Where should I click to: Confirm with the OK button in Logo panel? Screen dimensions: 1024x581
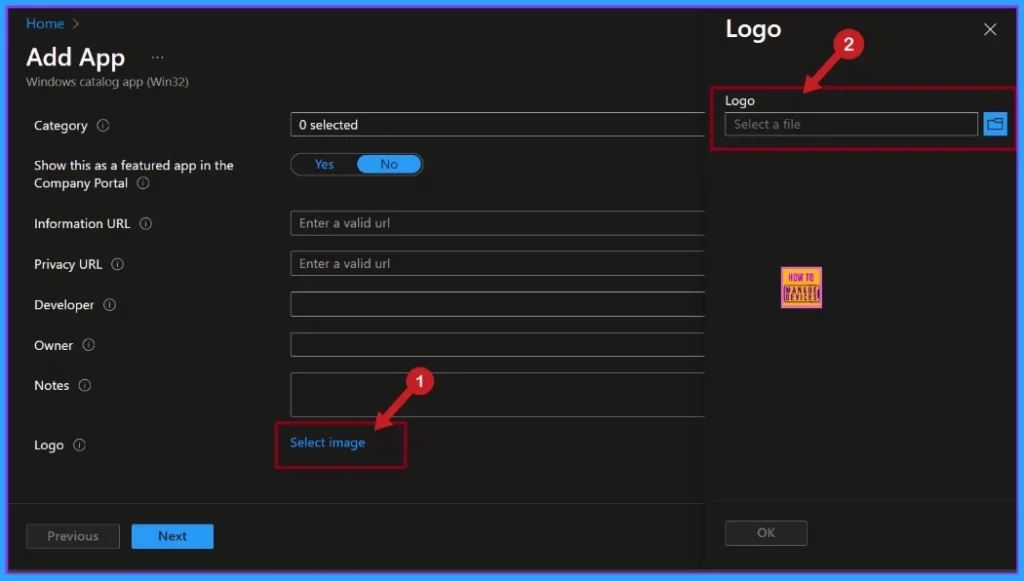pos(766,533)
